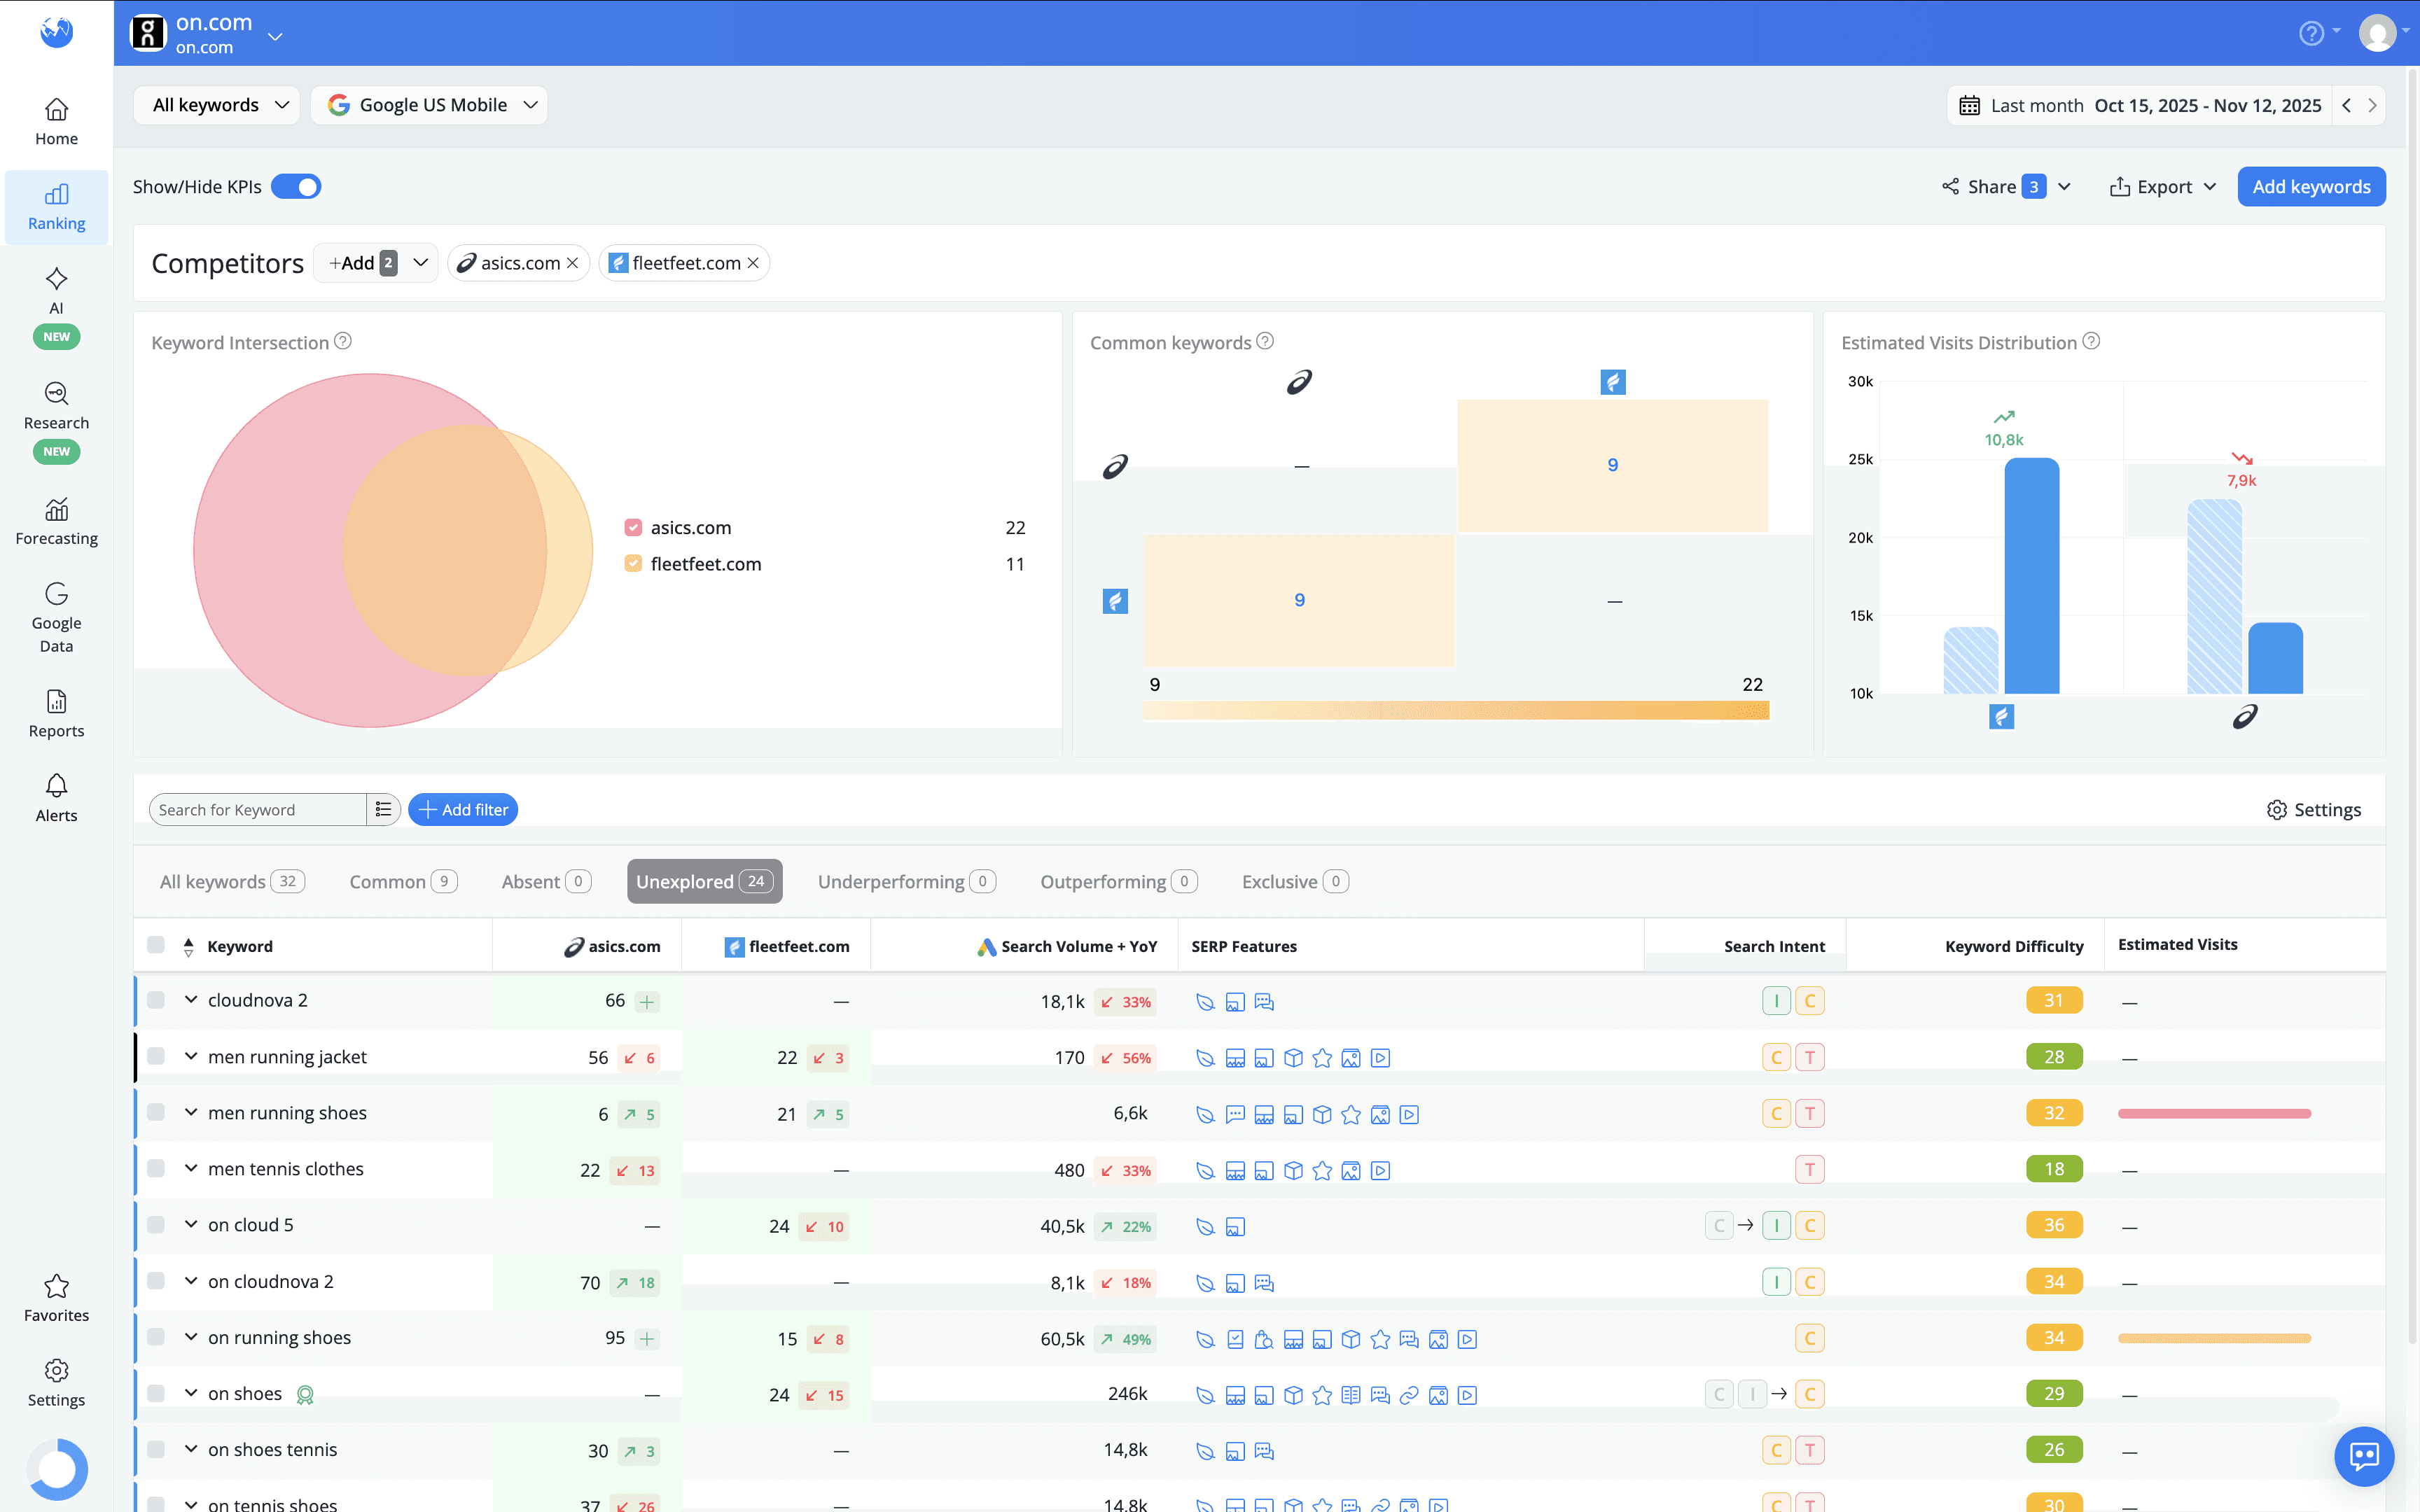Remove asics.com competitor
This screenshot has width=2420, height=1512.
point(572,263)
